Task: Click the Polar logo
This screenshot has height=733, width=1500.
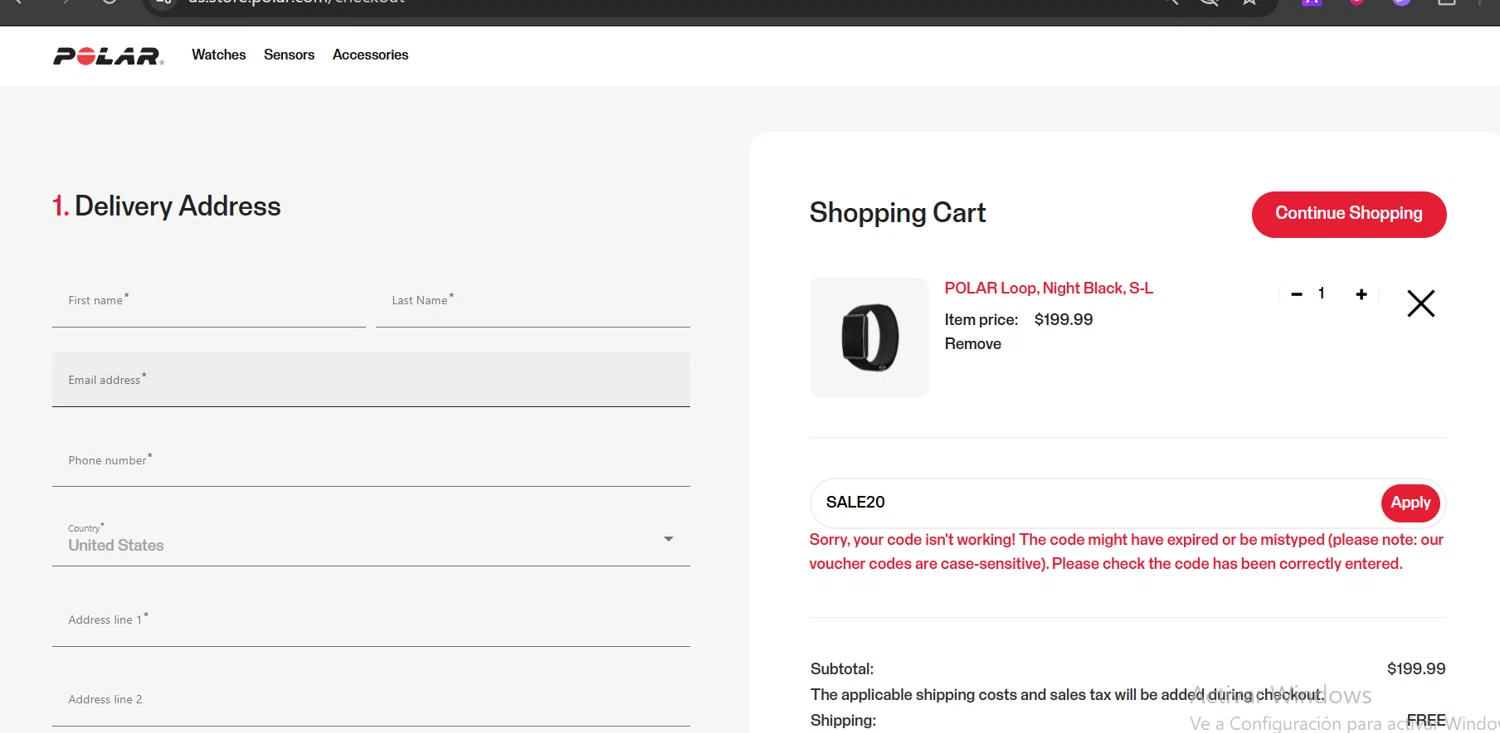Action: pyautogui.click(x=108, y=56)
